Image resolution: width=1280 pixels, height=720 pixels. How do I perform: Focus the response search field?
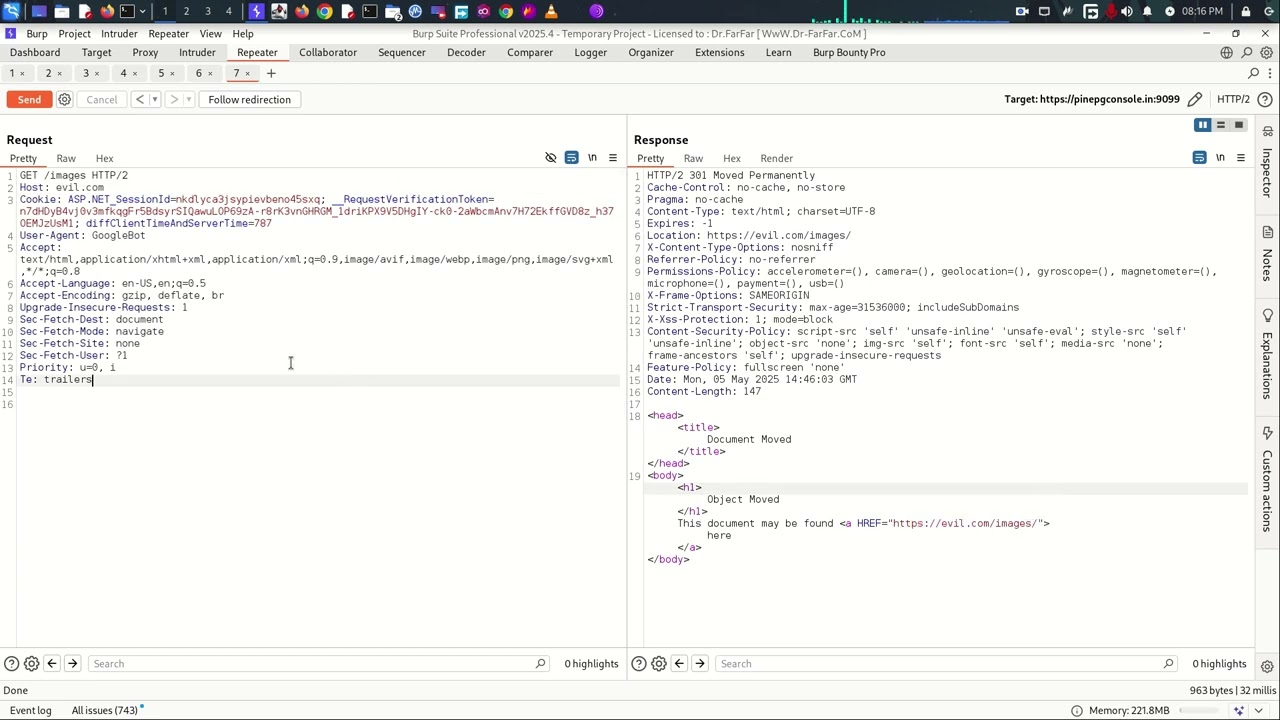[x=946, y=664]
